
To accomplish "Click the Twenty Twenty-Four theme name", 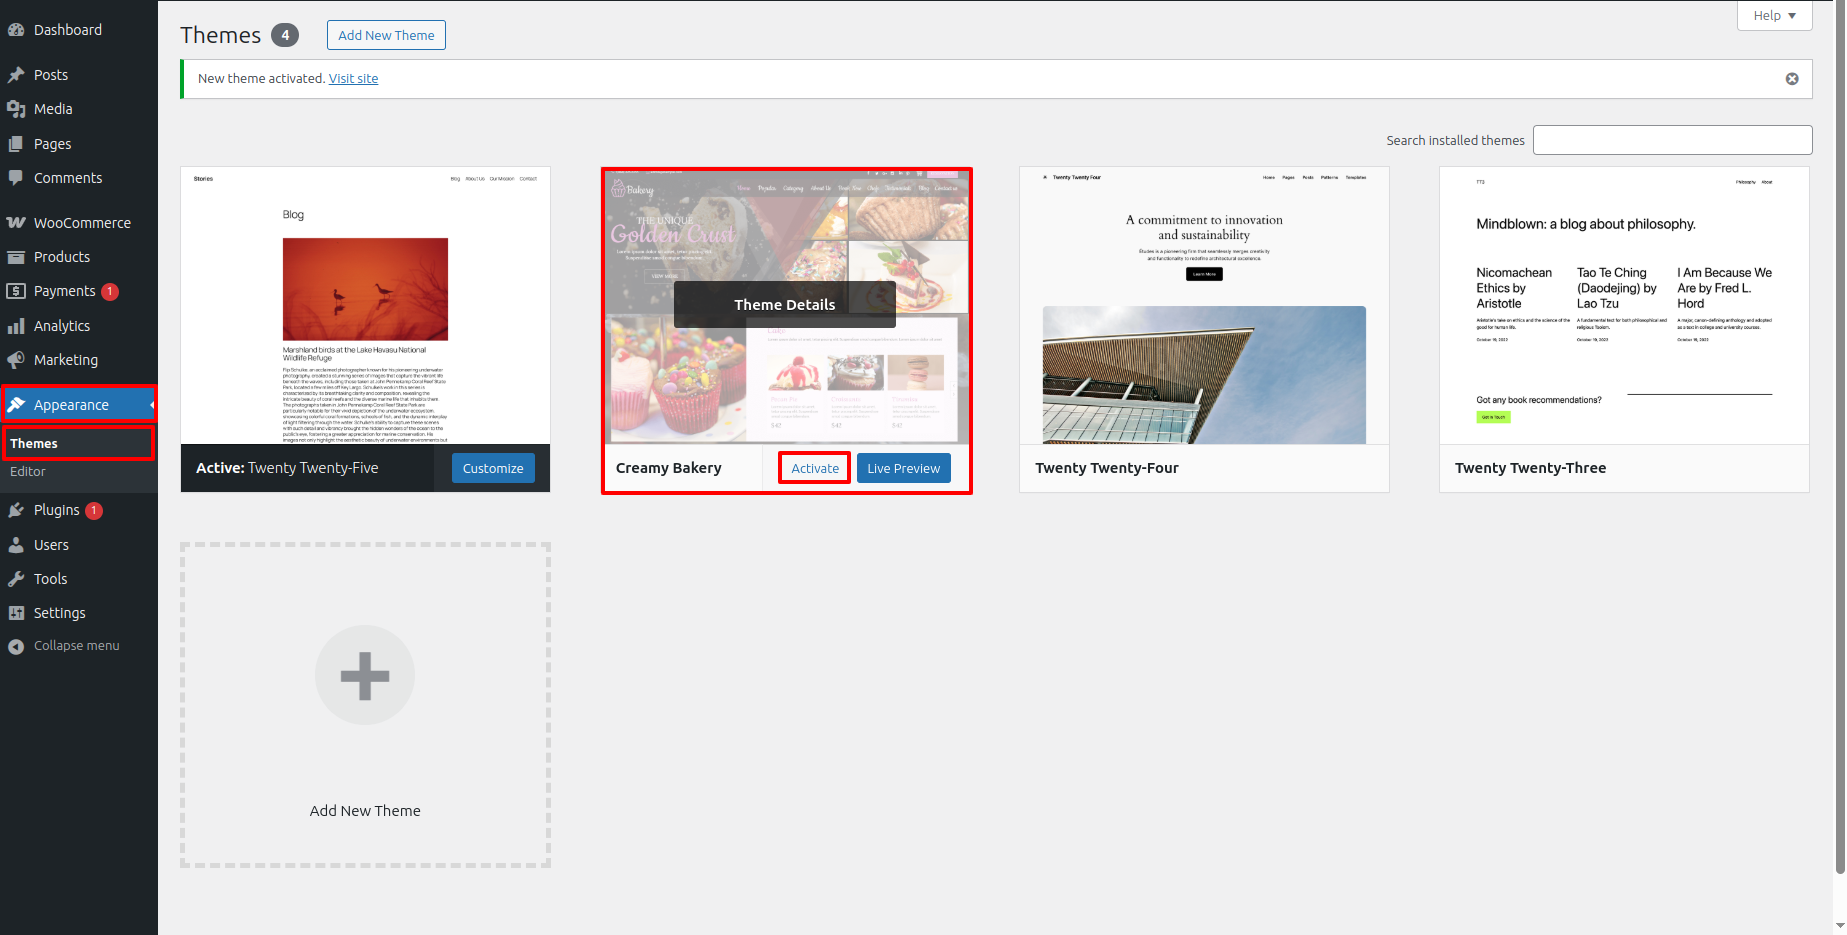I will tap(1107, 468).
